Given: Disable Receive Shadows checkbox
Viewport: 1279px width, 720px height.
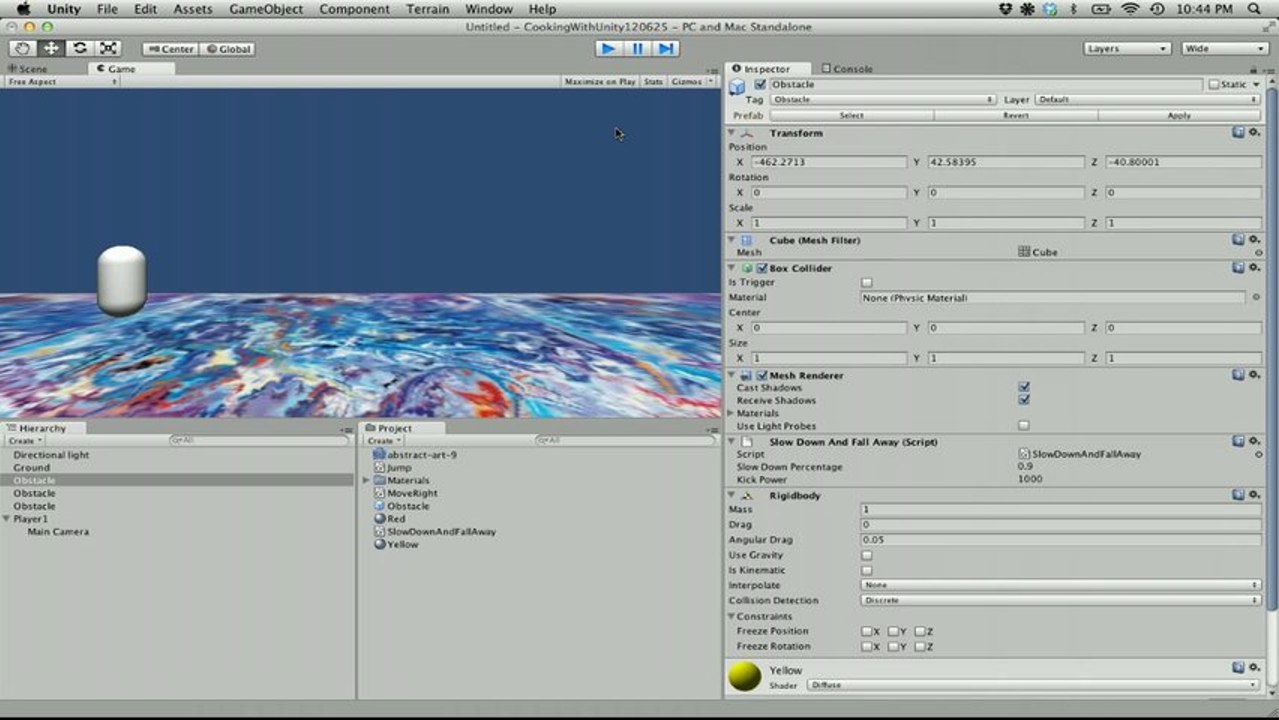Looking at the screenshot, I should click(x=1024, y=400).
